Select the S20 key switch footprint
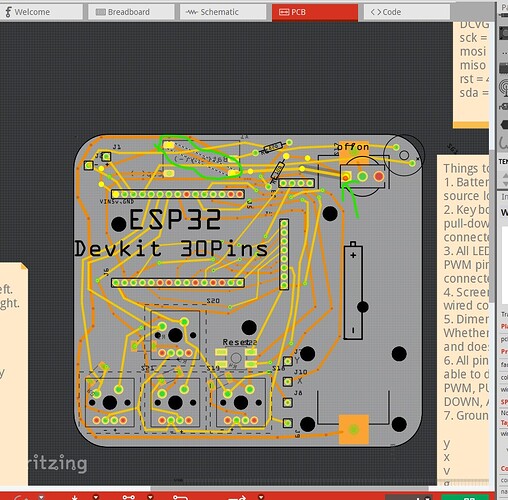The width and height of the screenshot is (508, 500). 175,335
